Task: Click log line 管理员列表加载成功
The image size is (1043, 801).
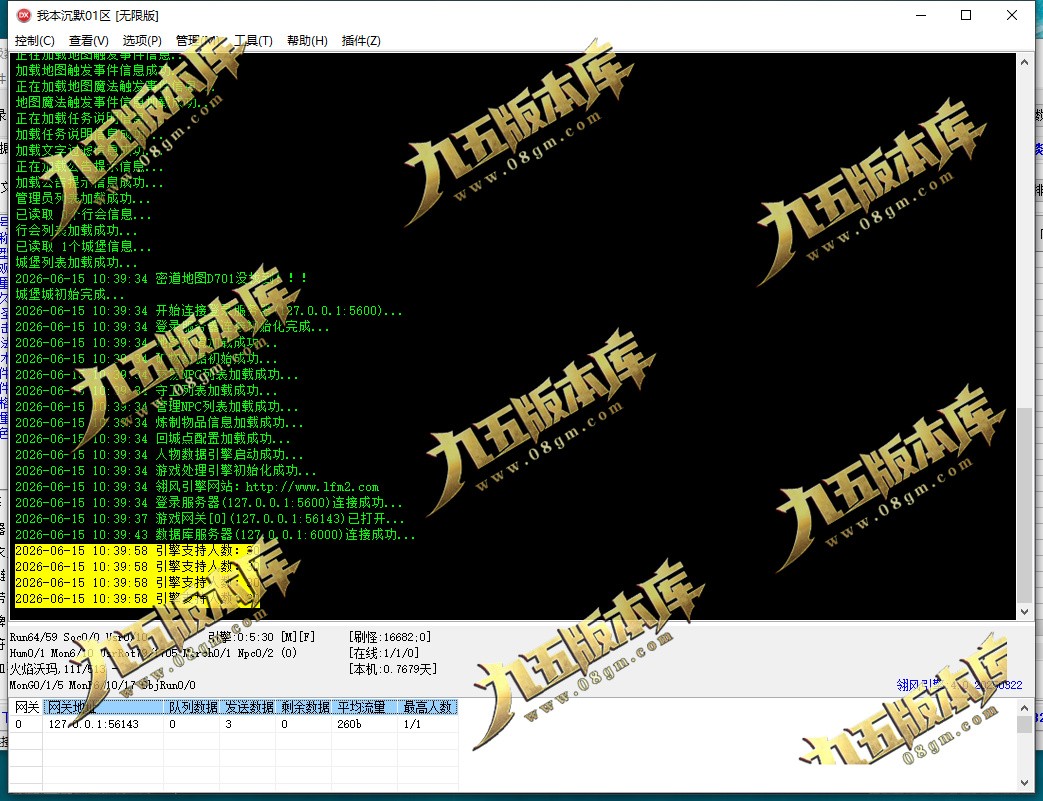Action: tap(83, 199)
